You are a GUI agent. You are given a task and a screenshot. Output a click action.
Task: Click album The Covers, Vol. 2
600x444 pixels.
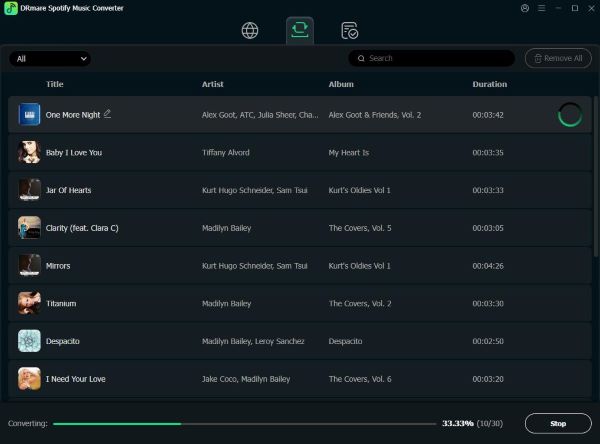pos(360,304)
